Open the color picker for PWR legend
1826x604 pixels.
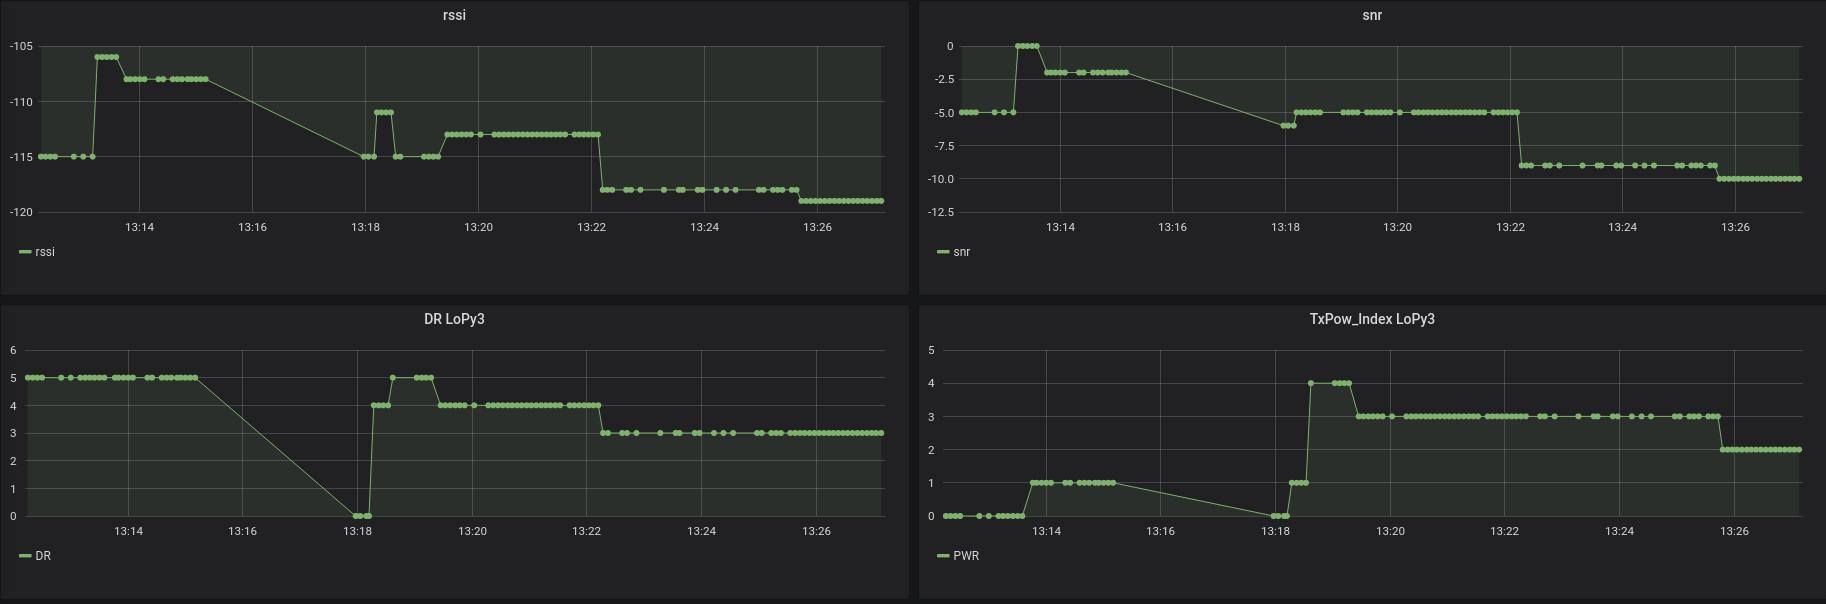click(x=943, y=556)
